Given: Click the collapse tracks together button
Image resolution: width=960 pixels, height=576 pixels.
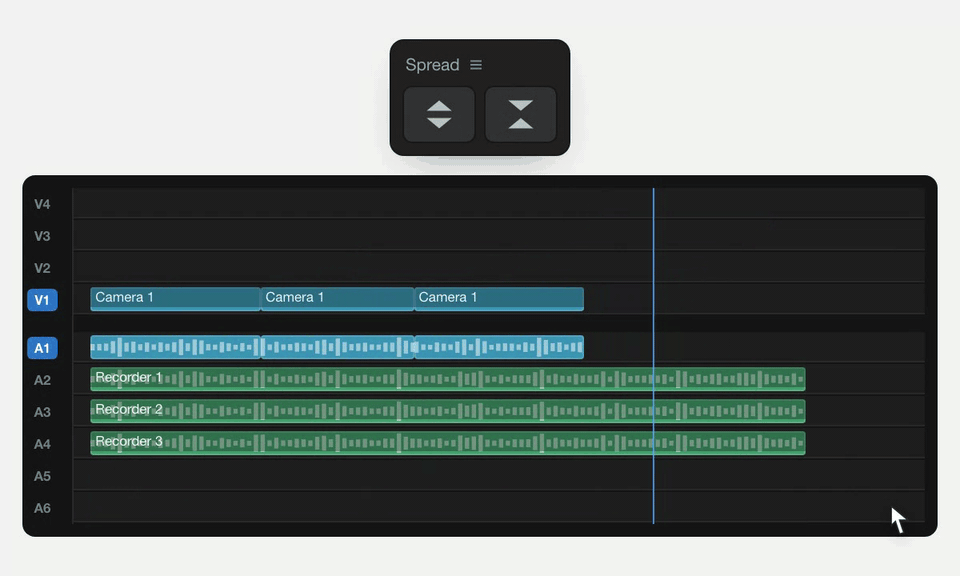Looking at the screenshot, I should coord(520,114).
